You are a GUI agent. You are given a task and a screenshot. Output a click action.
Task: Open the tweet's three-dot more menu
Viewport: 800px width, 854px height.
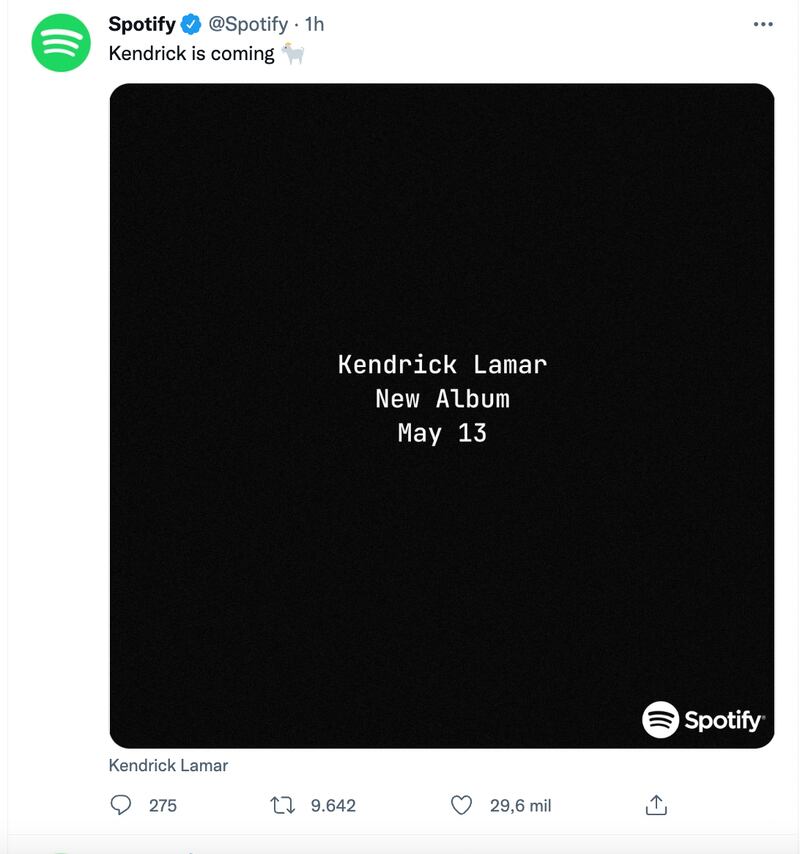(x=762, y=24)
